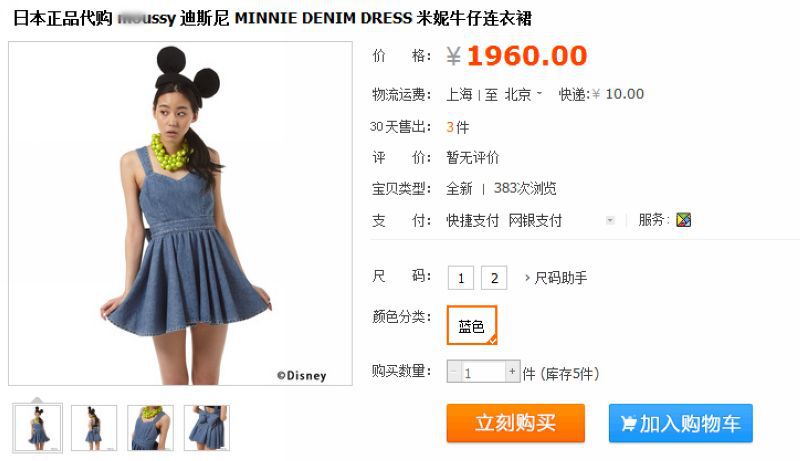
Task: Select the fourth skirt detail thumbnail
Action: point(207,428)
